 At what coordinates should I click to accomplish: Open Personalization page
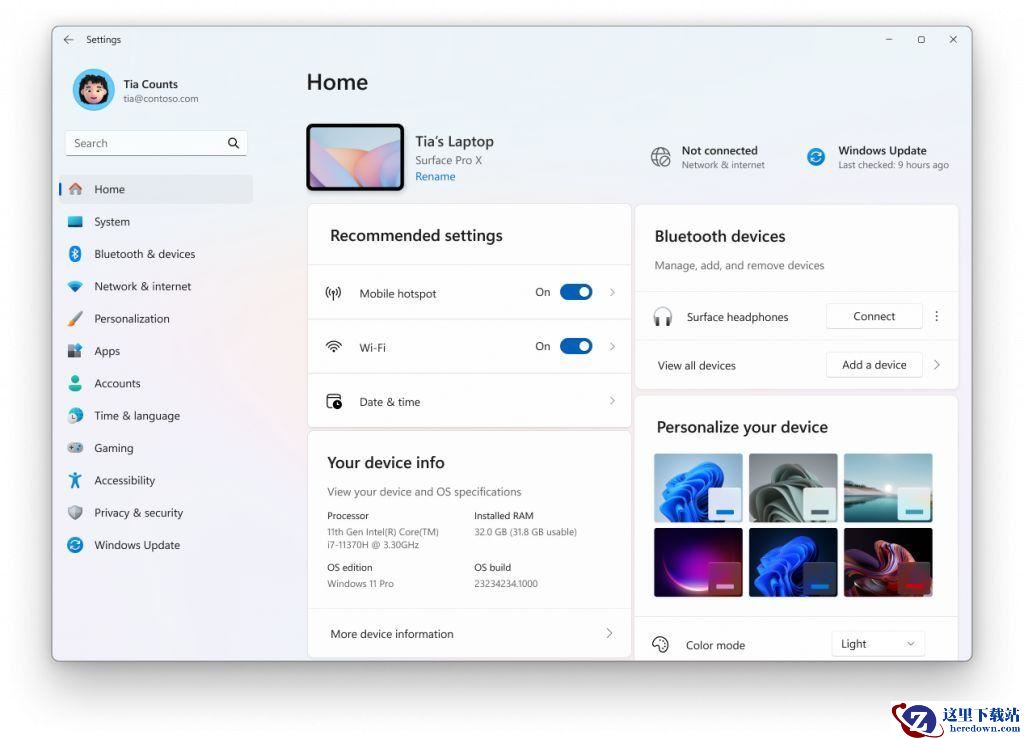coord(156,319)
